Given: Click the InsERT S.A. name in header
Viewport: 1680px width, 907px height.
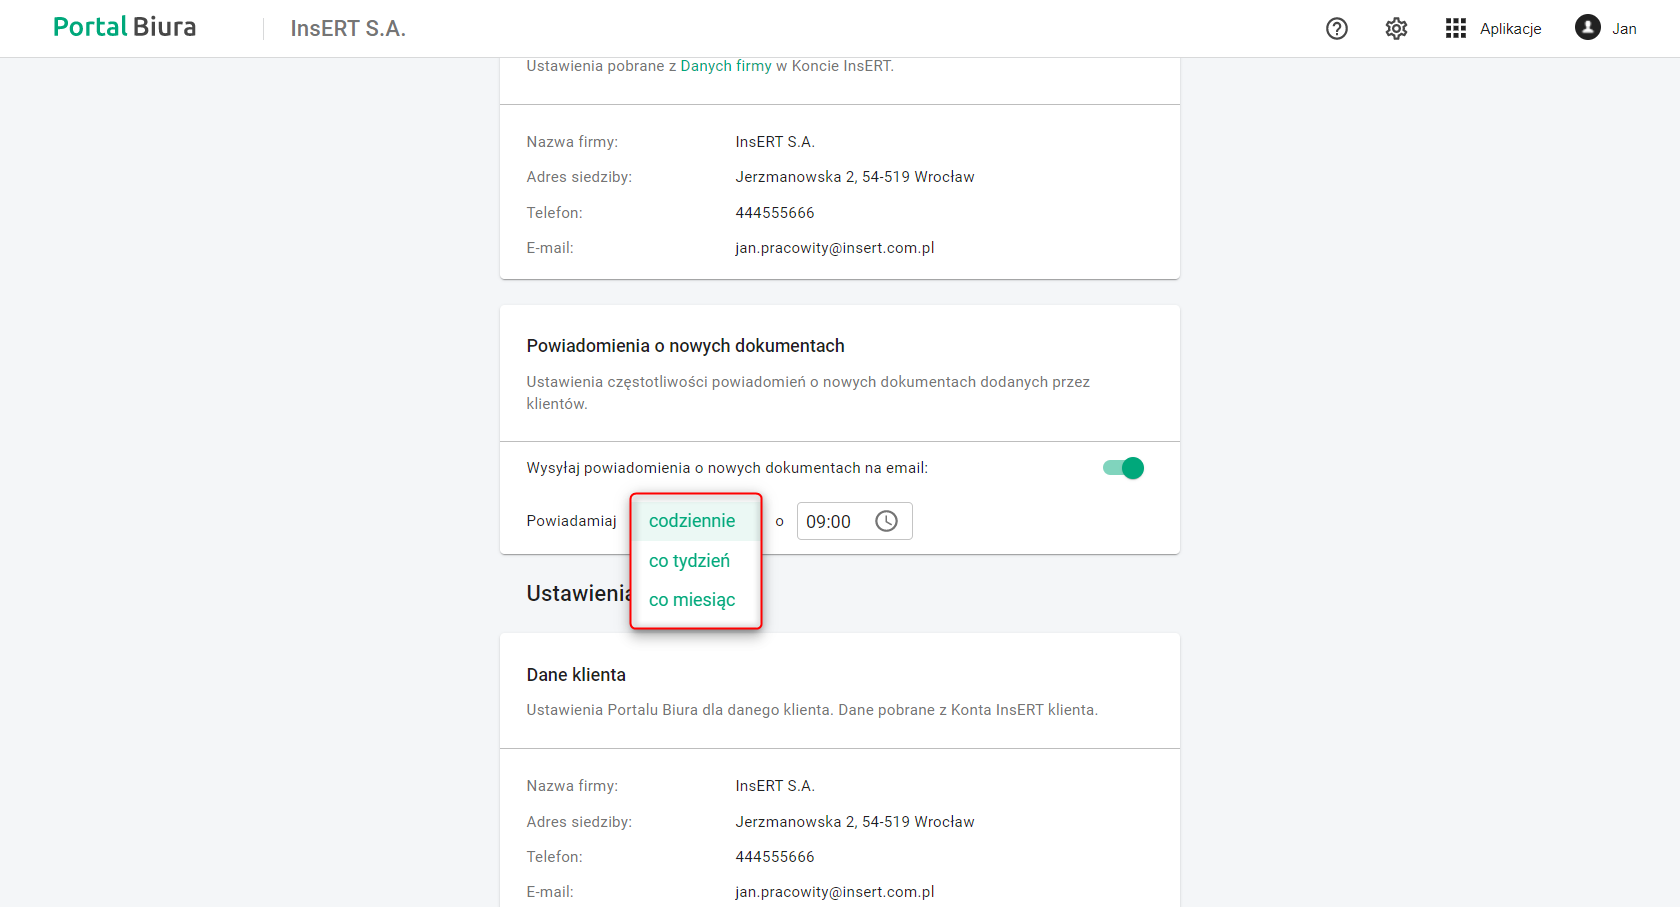Looking at the screenshot, I should point(348,29).
